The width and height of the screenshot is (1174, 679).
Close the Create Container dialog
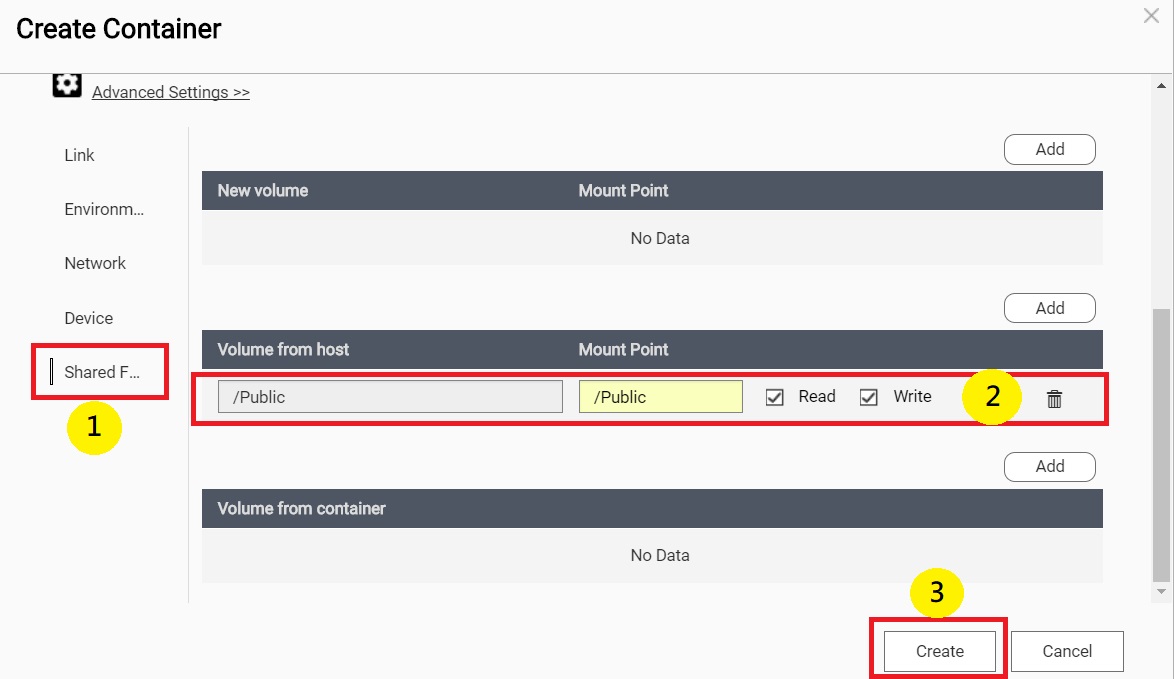tap(1151, 15)
